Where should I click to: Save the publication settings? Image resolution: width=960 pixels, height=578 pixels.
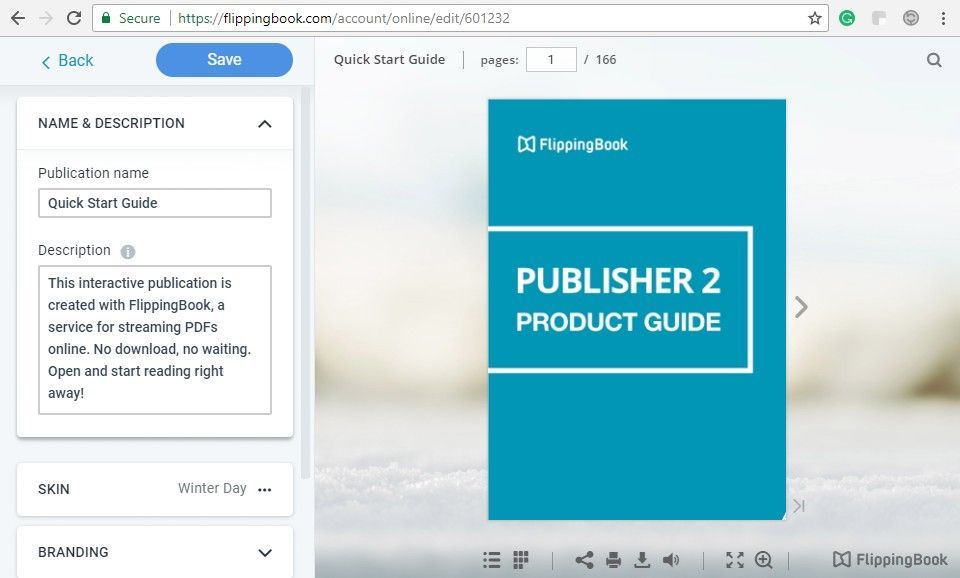224,59
